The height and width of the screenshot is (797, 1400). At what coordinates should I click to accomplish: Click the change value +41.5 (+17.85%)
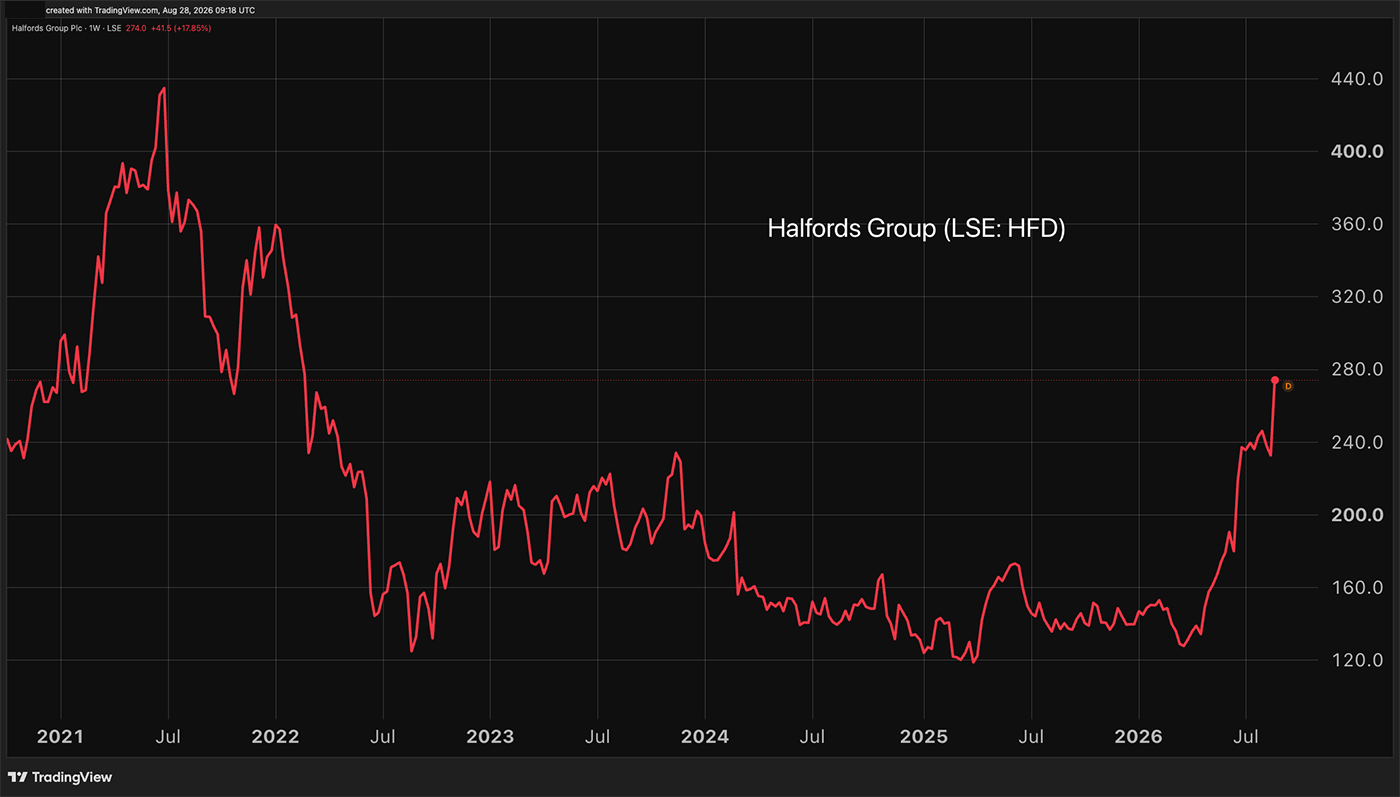181,27
